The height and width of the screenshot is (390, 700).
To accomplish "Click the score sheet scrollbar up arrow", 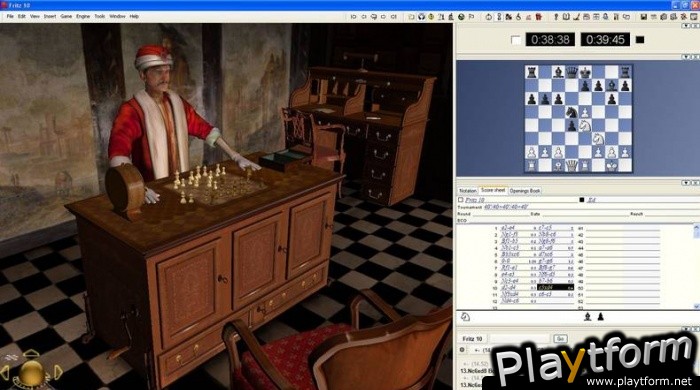I will 696,228.
